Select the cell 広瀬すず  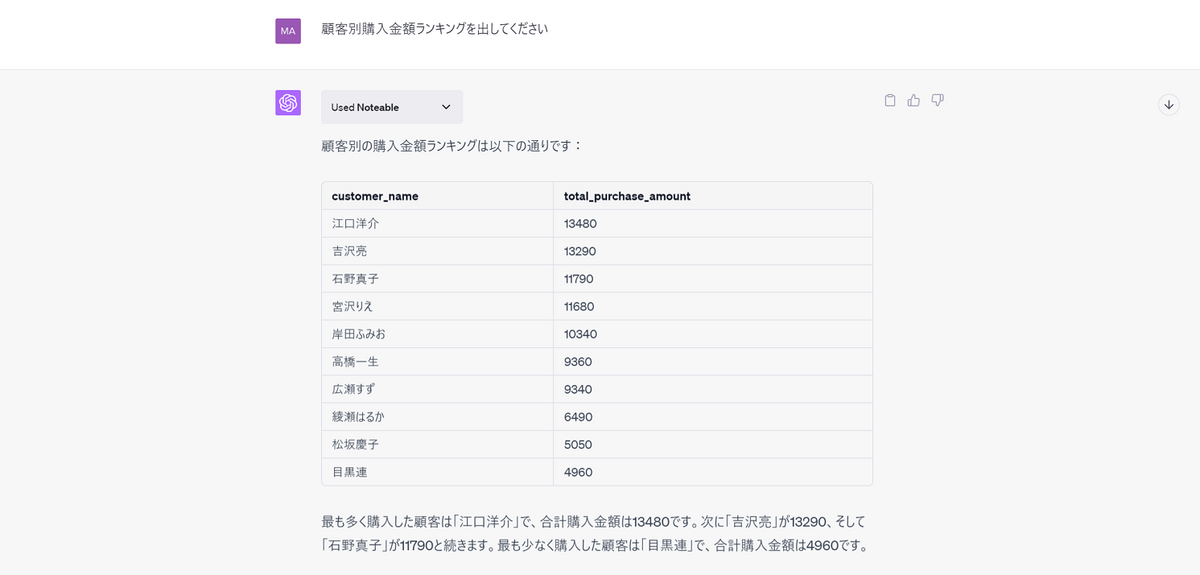point(437,389)
